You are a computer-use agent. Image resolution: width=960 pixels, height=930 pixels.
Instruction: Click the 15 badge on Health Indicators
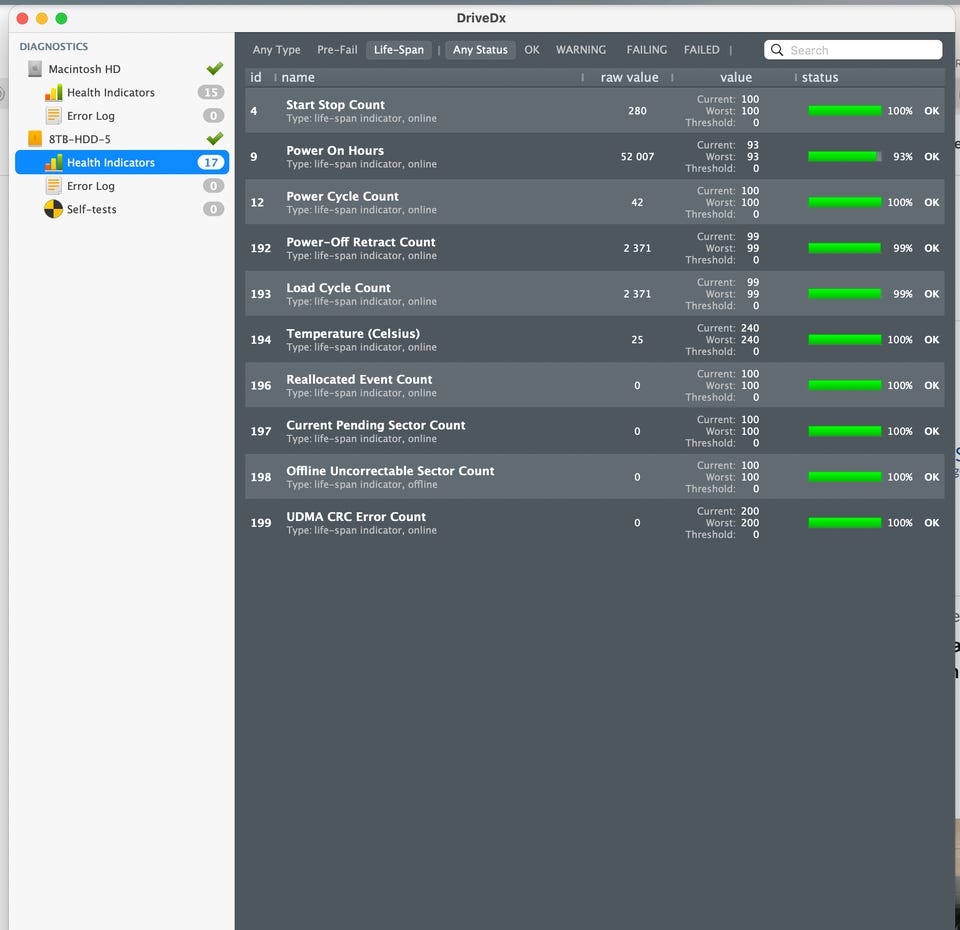point(211,92)
